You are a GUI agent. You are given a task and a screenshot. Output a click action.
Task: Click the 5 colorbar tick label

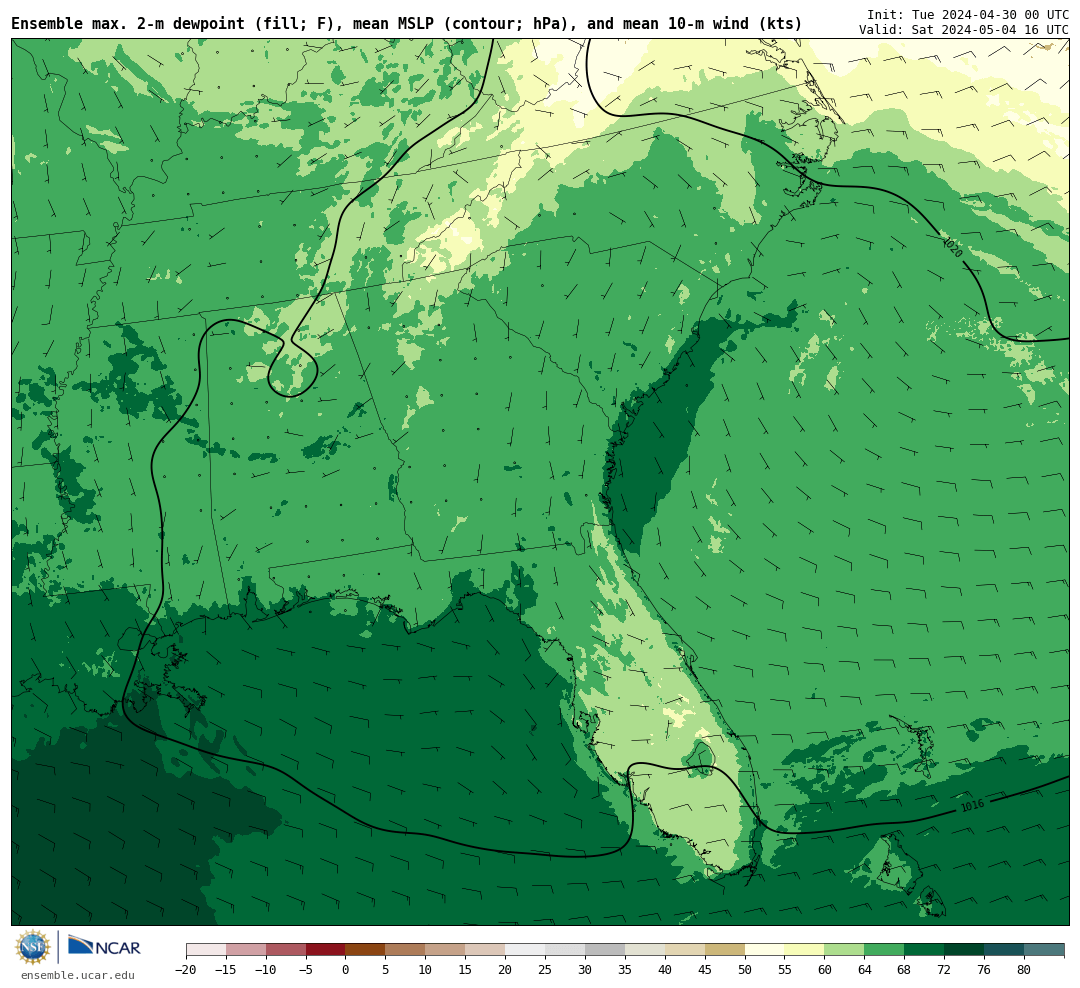[386, 970]
